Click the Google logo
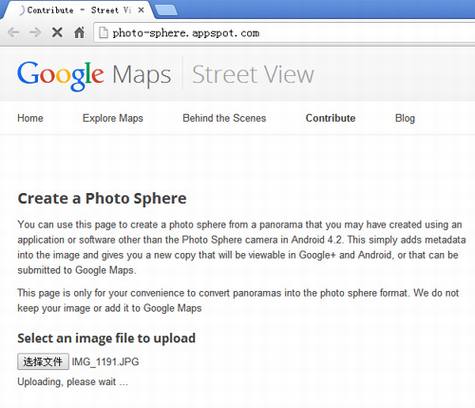475x408 pixels. [60, 76]
